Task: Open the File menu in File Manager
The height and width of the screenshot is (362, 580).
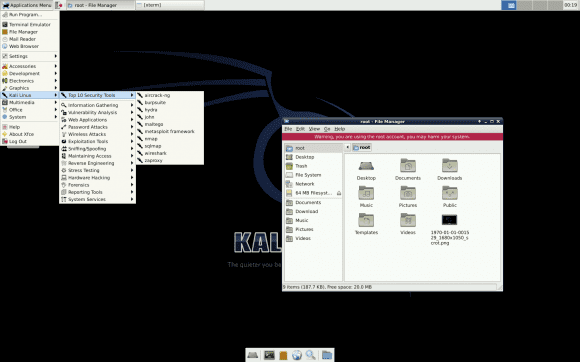Action: point(288,129)
